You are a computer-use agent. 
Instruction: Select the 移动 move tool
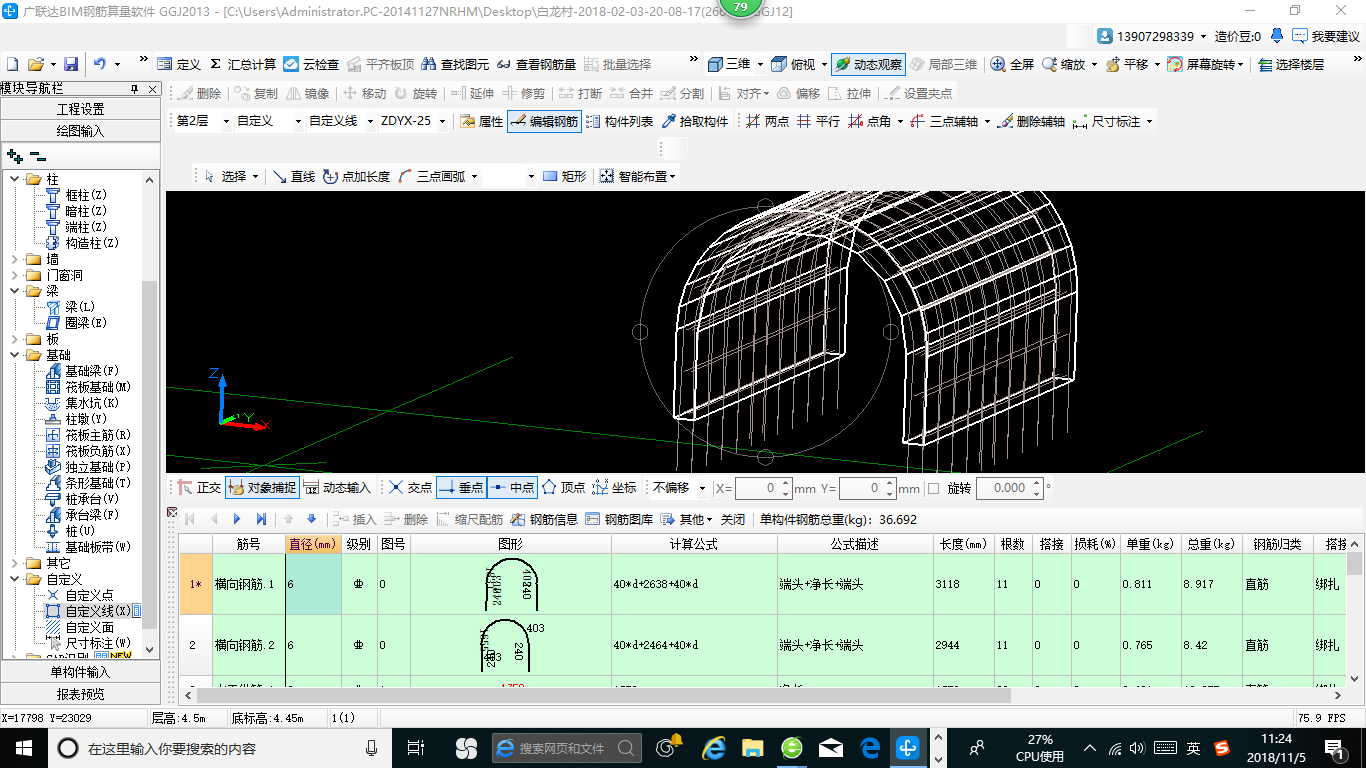364,93
